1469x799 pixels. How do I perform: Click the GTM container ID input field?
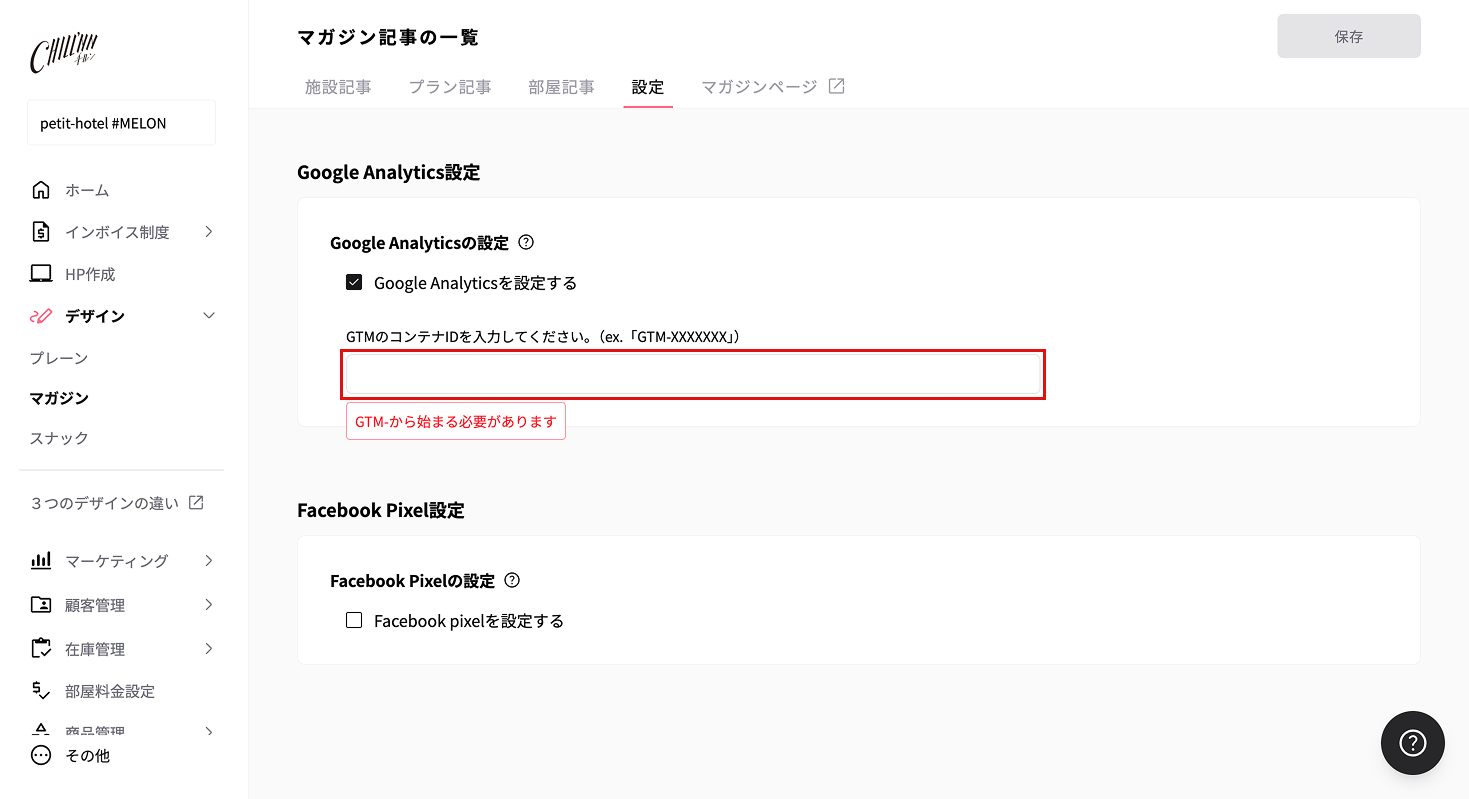[x=694, y=374]
